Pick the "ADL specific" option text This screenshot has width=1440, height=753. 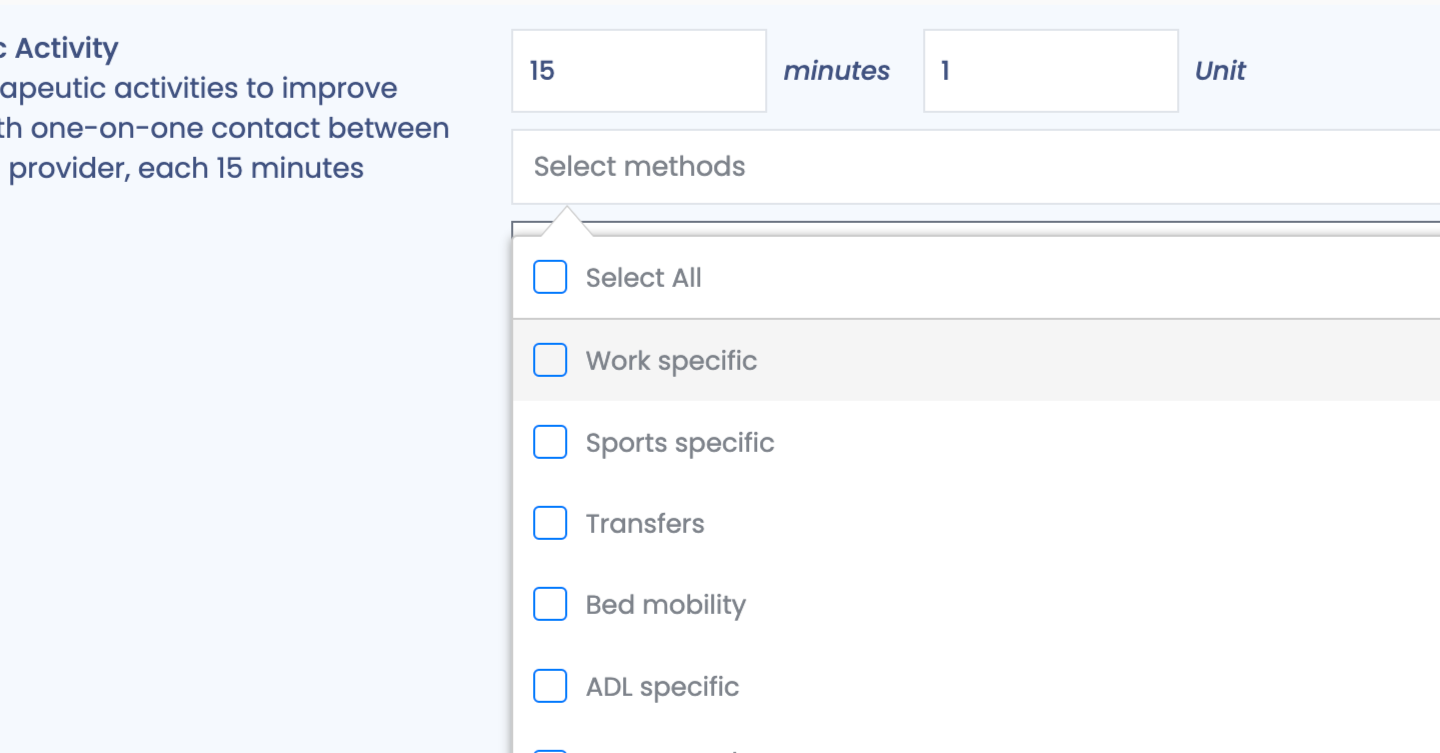662,688
